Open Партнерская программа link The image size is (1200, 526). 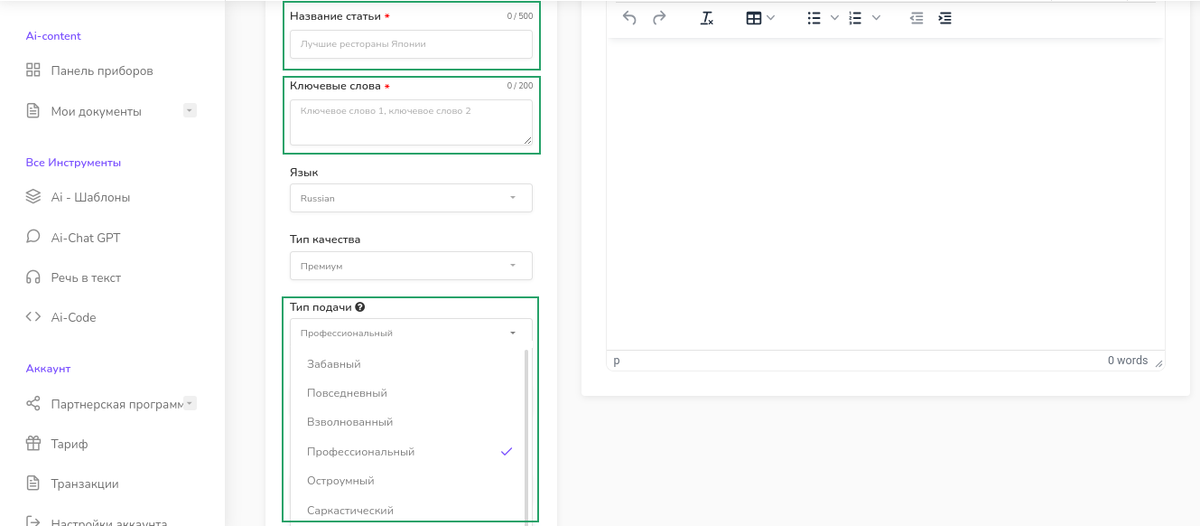(117, 404)
